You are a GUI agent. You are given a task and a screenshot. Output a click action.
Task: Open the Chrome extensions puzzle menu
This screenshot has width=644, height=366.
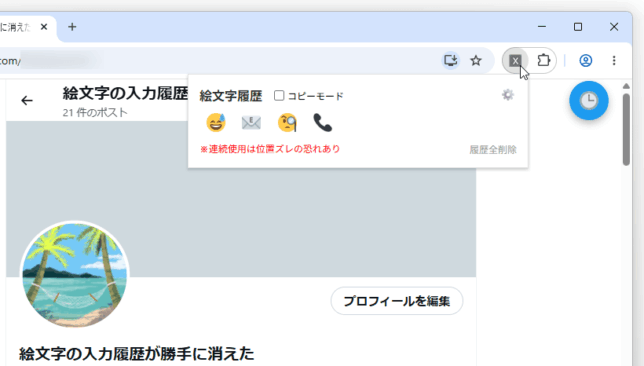[x=543, y=60]
